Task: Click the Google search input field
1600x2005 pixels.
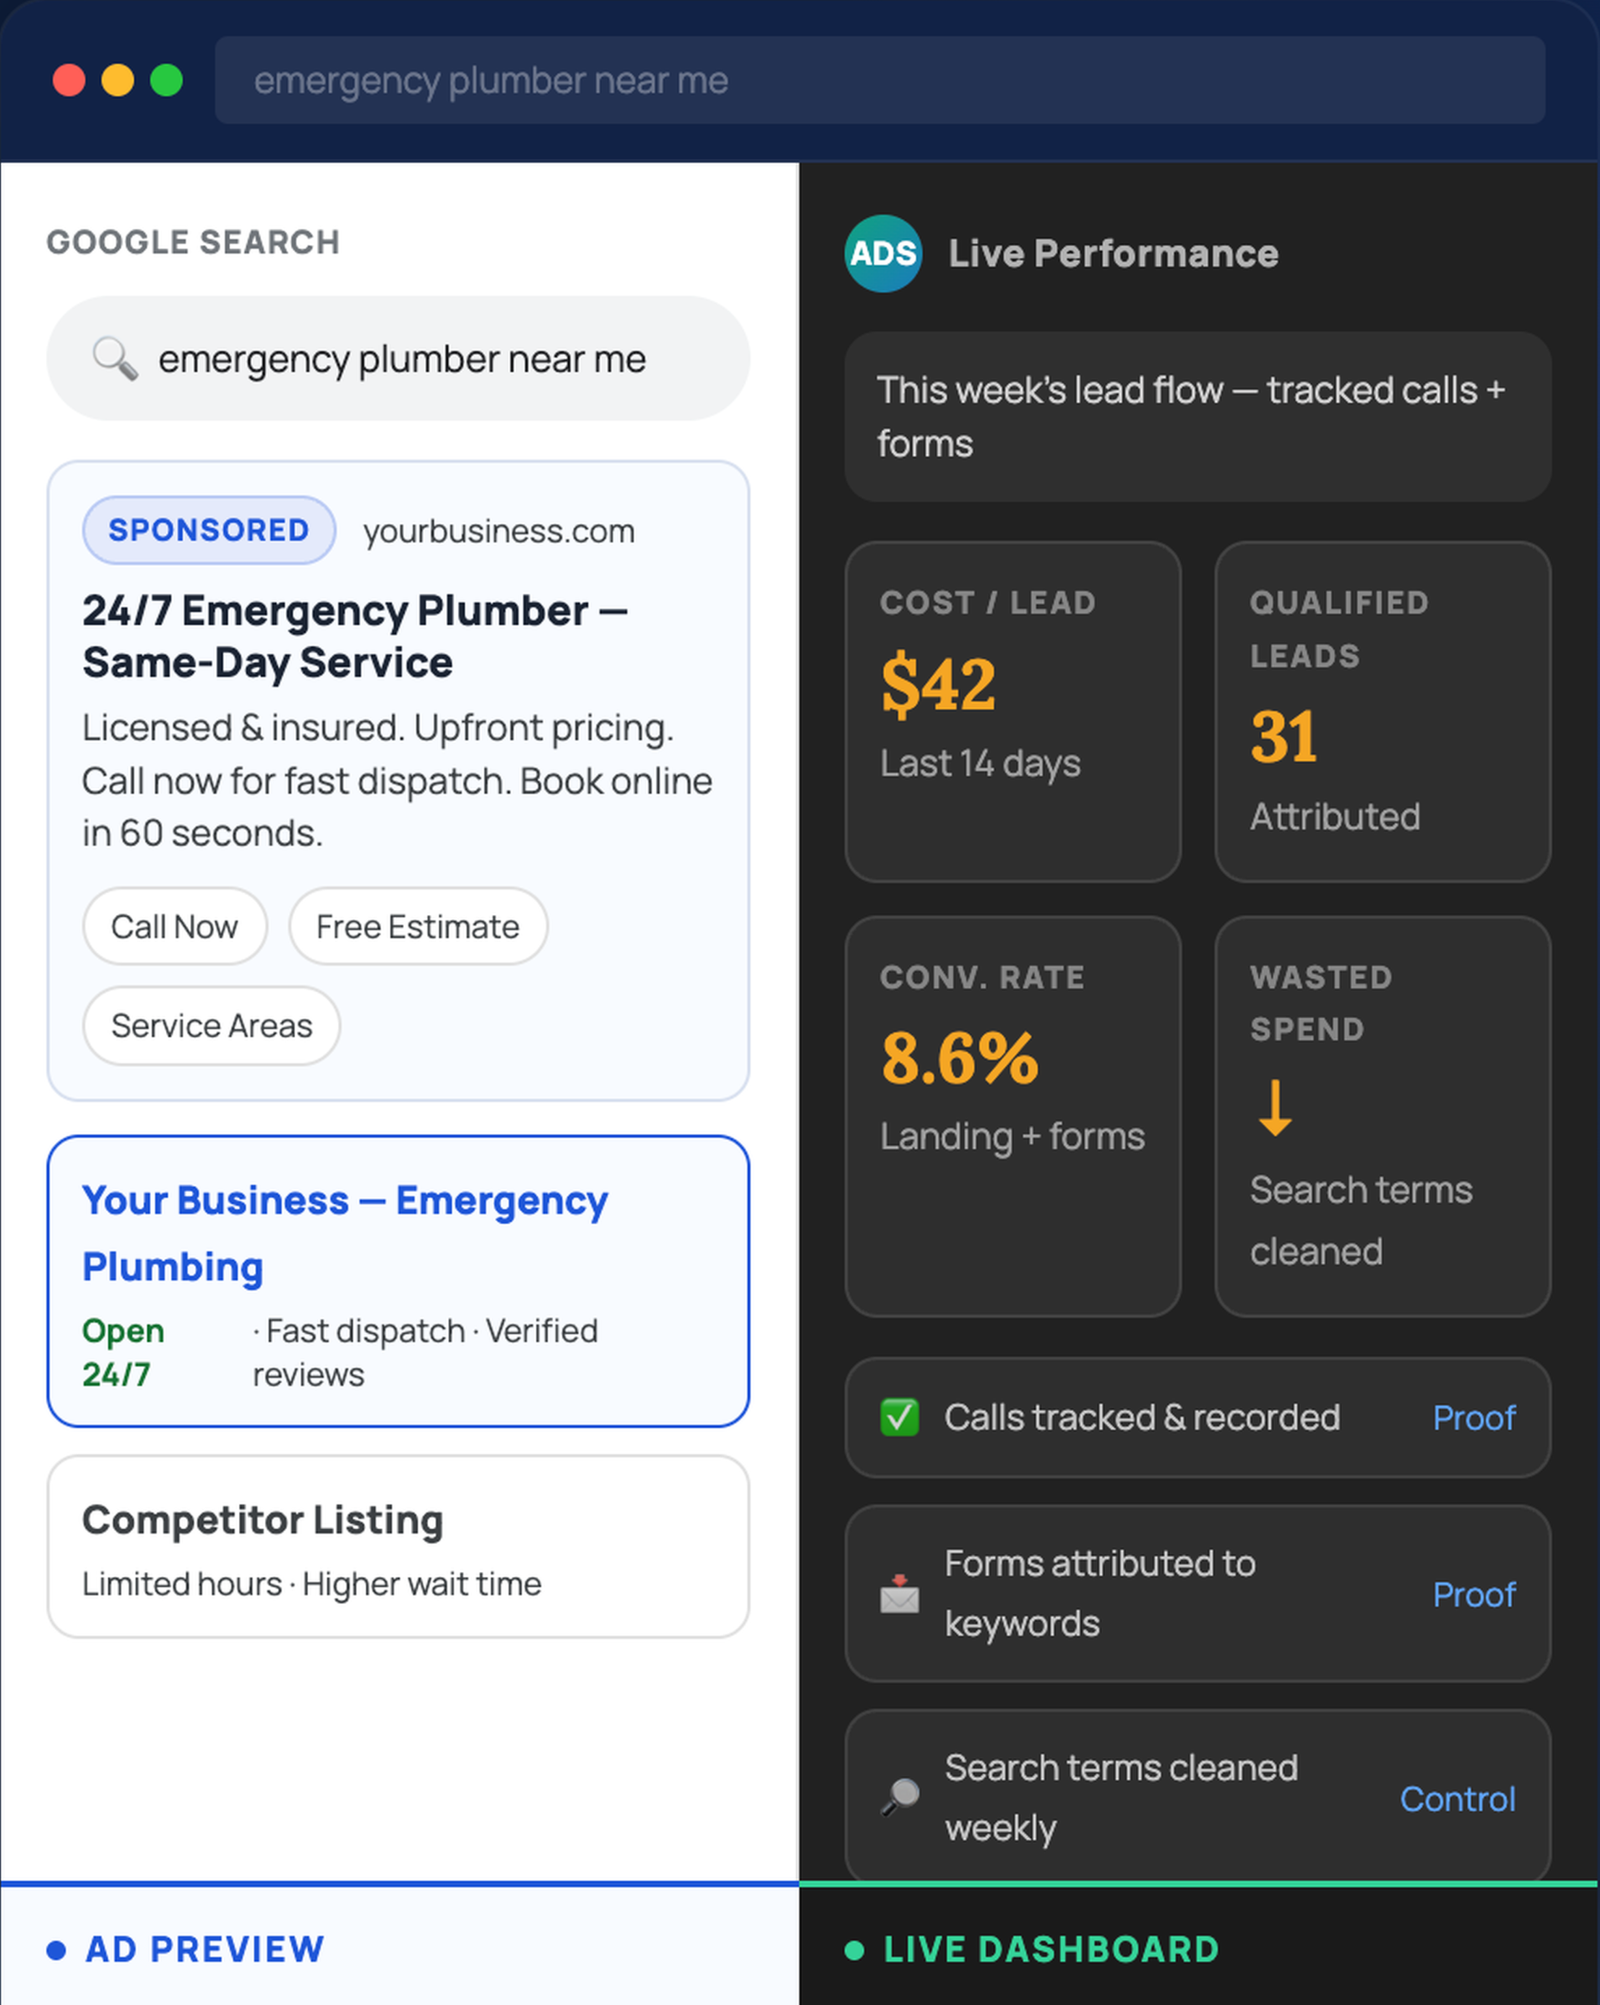Action: click(402, 359)
